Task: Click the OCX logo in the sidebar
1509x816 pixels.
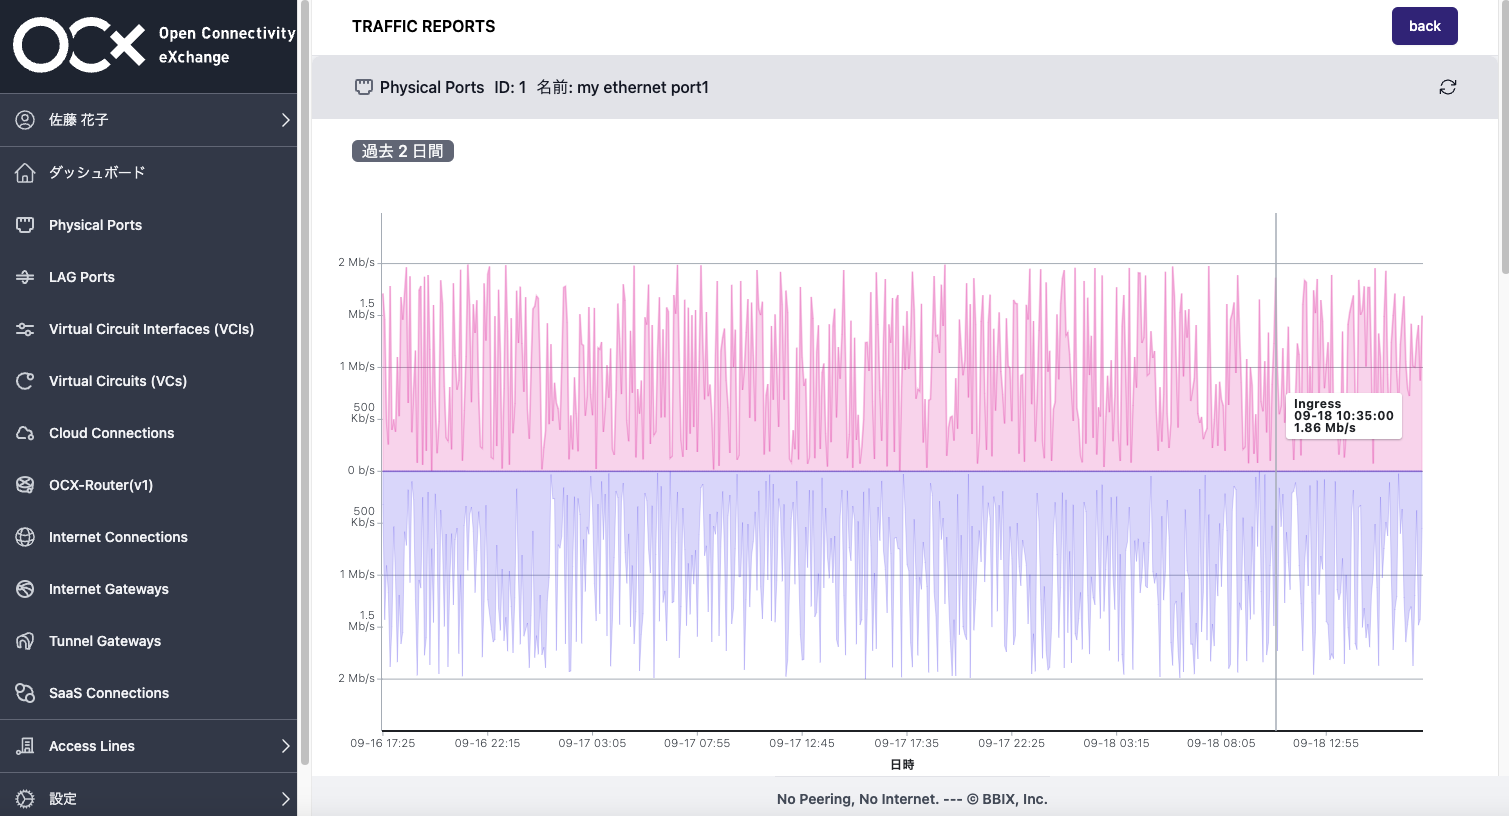Action: click(154, 45)
